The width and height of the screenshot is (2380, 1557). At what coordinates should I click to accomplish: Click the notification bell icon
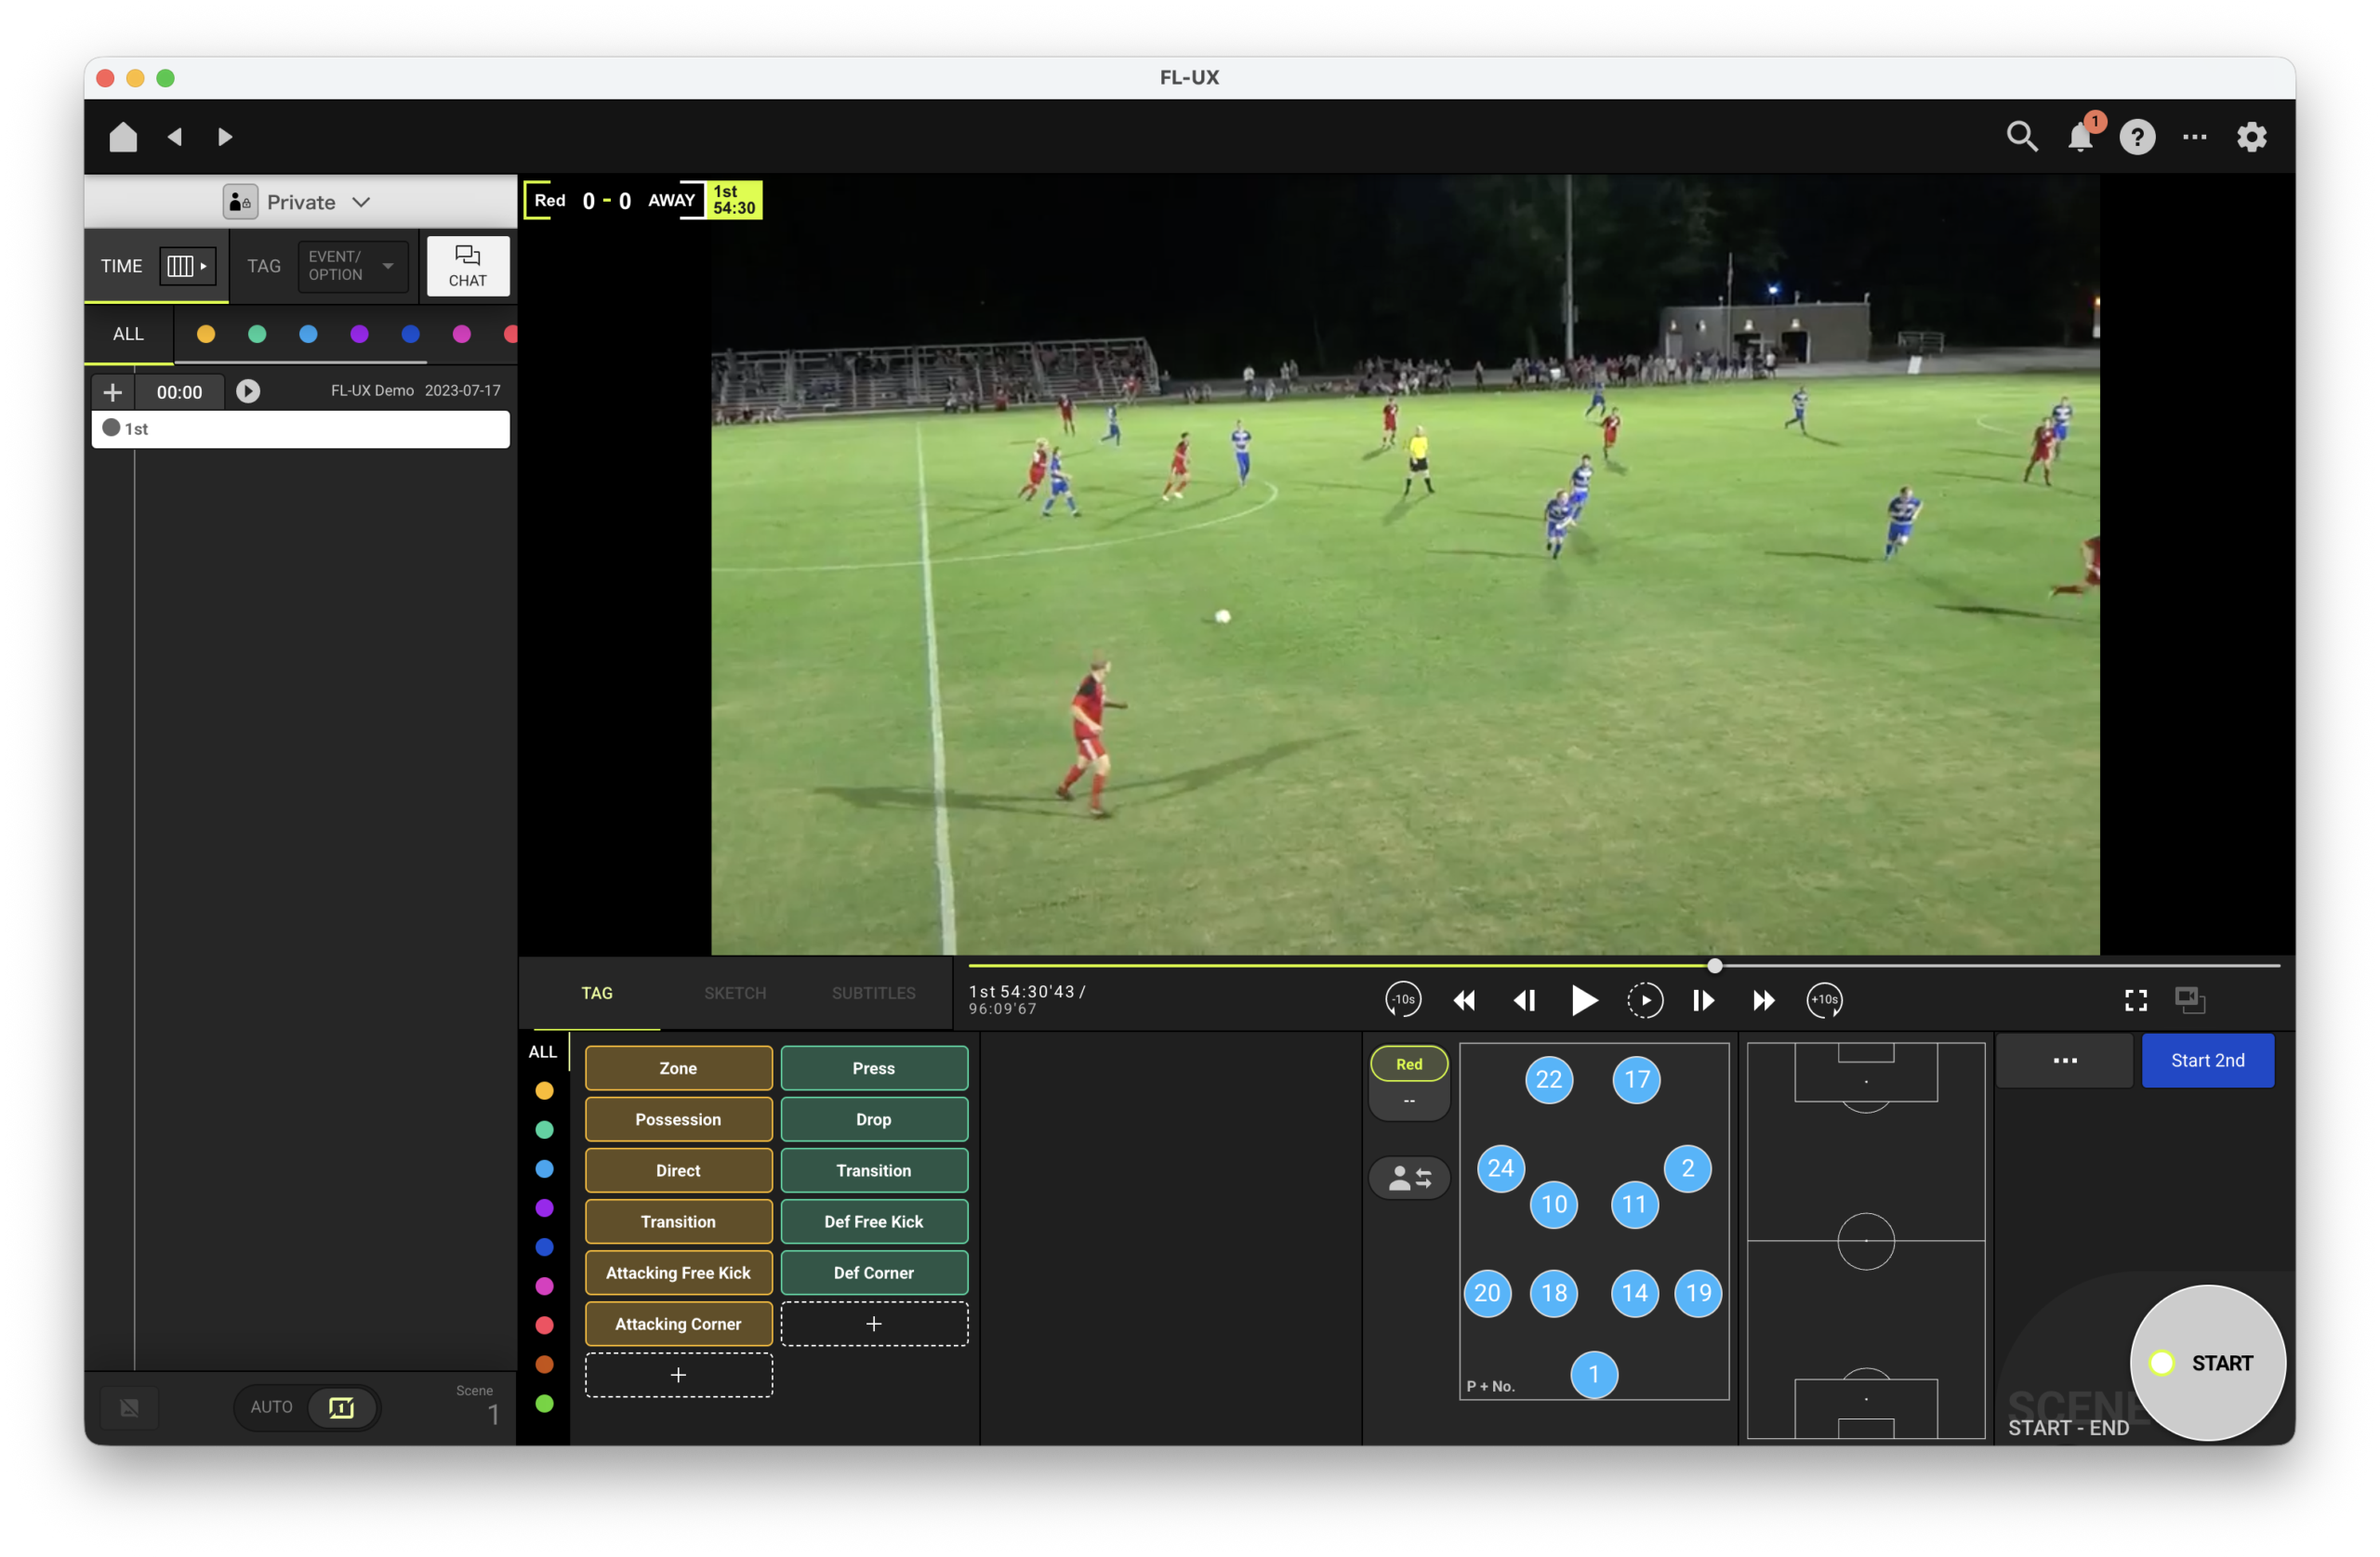click(2080, 137)
